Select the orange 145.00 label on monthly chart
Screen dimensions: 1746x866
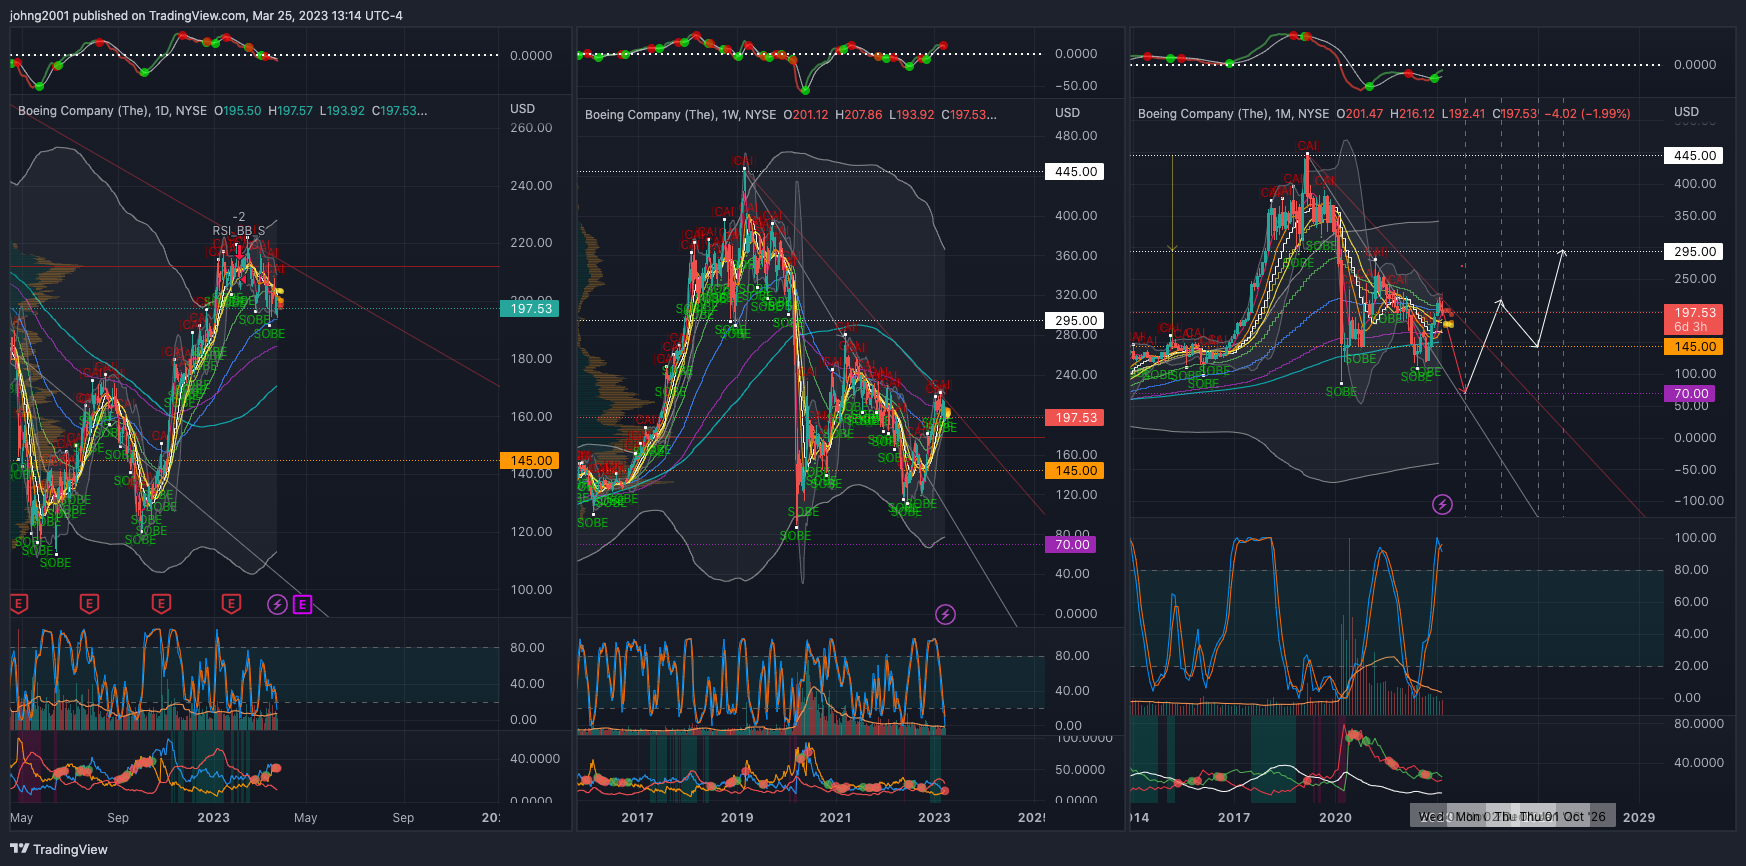coord(1694,347)
